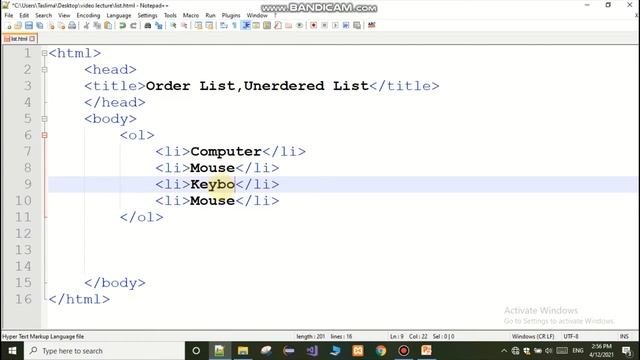Toggle the highlighted Indent Guide button
640x360 pixels.
(246, 25)
